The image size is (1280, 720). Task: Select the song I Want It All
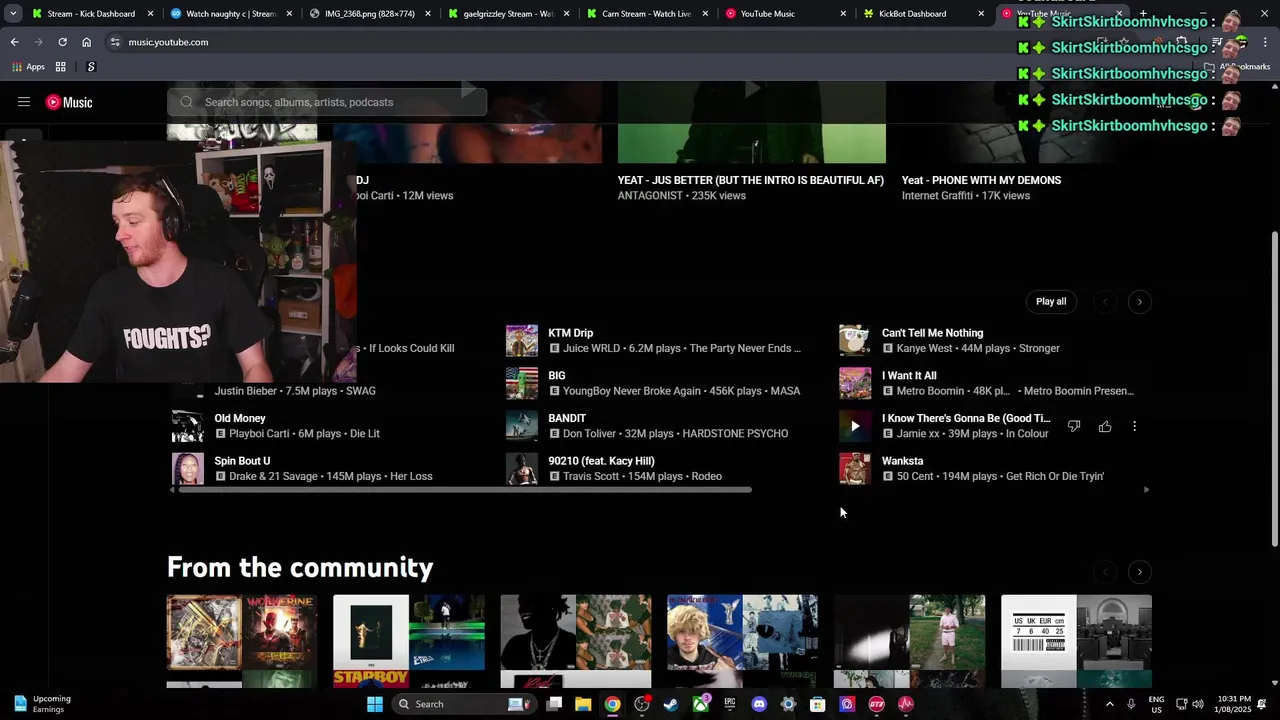[909, 376]
